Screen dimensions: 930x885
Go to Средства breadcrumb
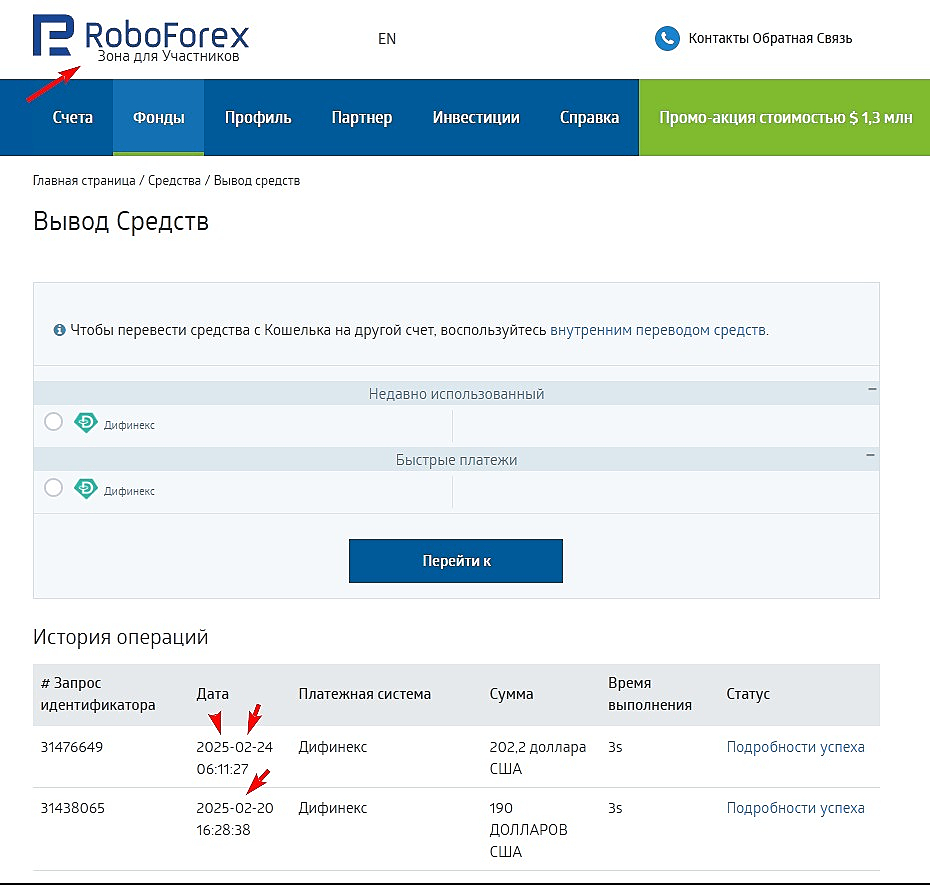pos(174,180)
